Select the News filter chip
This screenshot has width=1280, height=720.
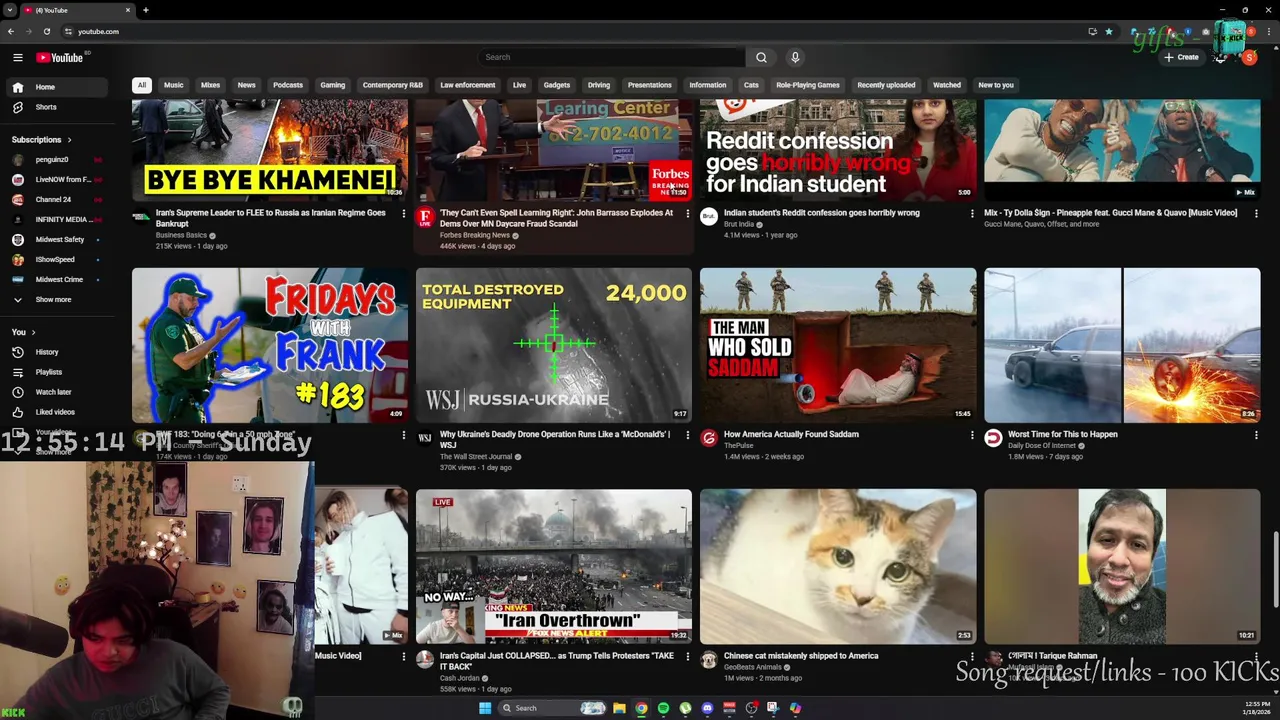coord(246,85)
